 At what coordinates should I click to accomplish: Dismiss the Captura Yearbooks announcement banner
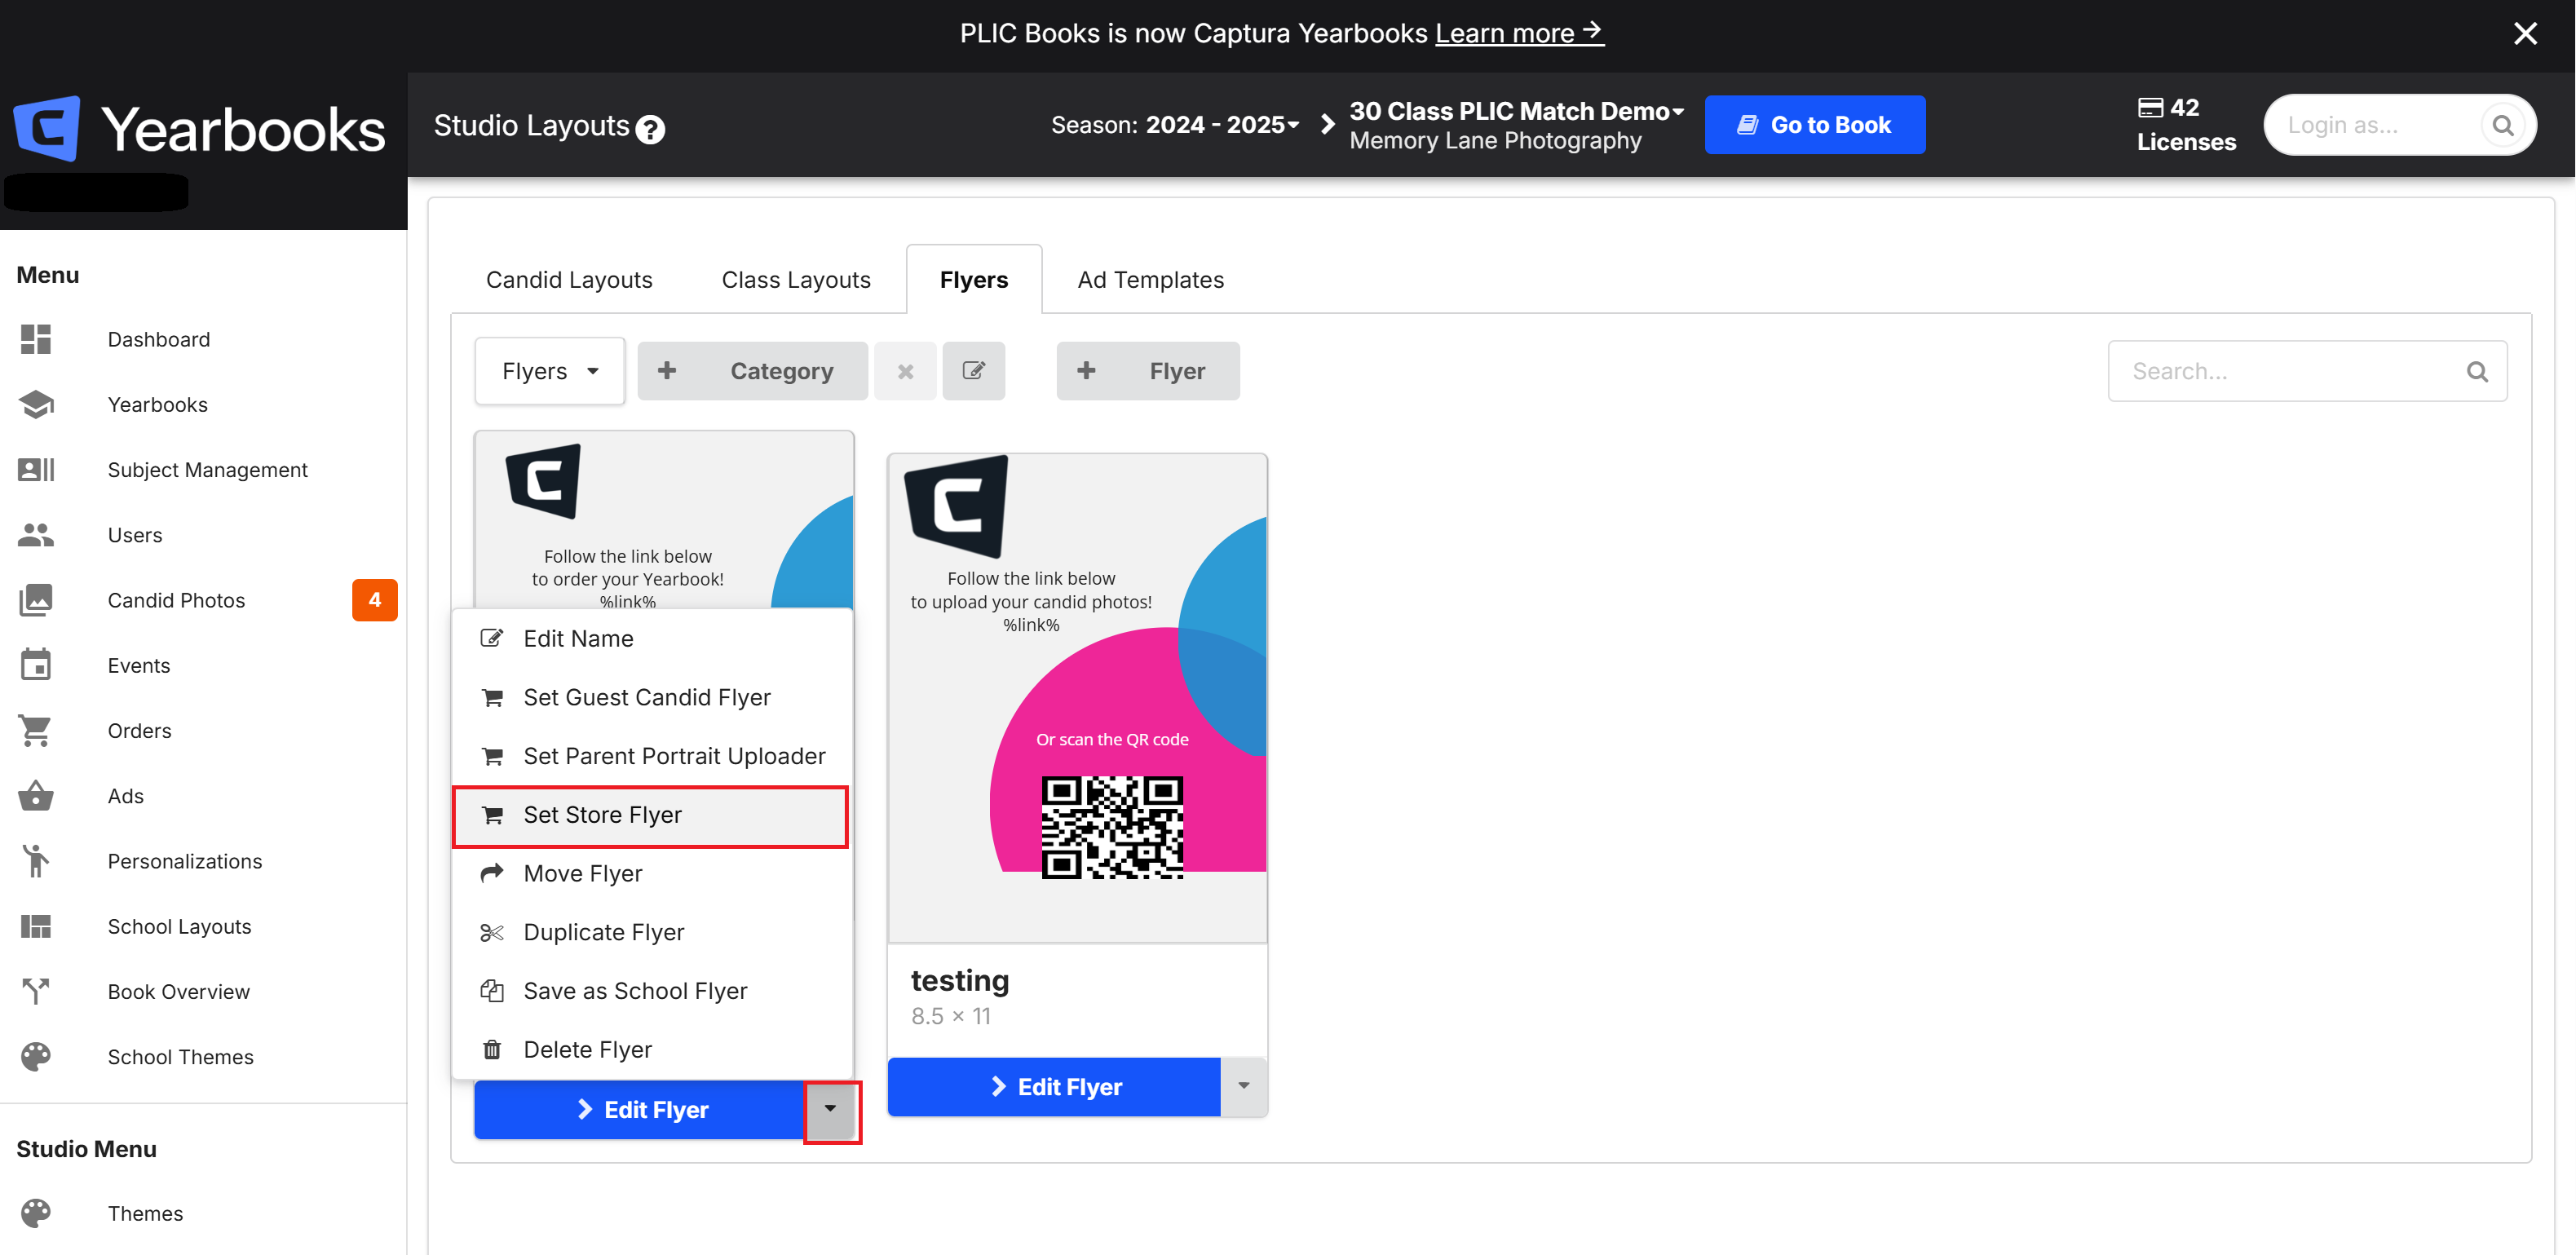coord(2525,34)
